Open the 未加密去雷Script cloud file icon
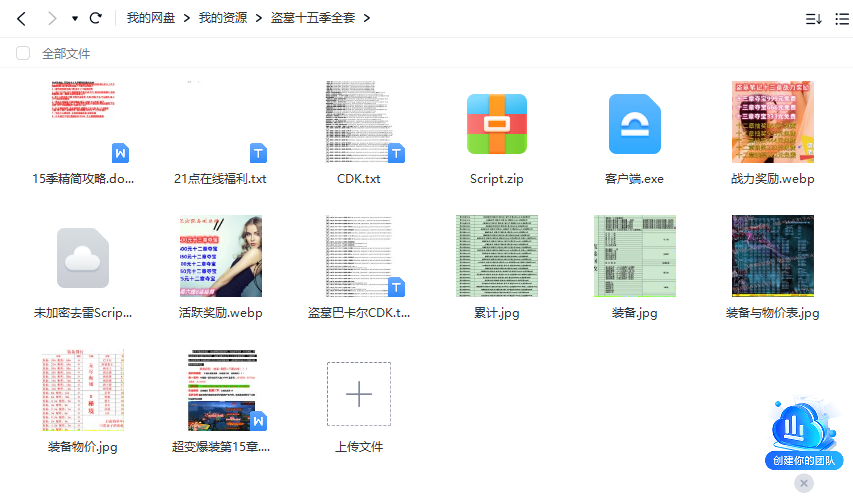This screenshot has width=853, height=504. tap(83, 257)
